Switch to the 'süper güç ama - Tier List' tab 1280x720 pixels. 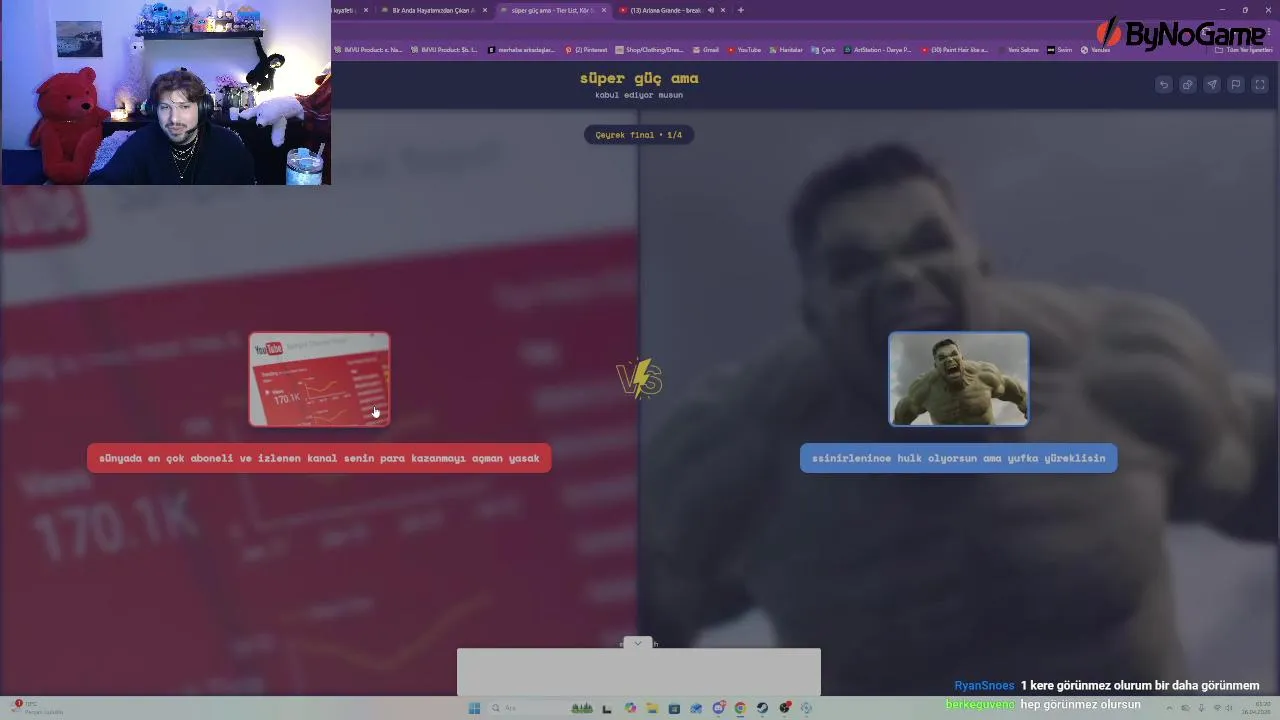click(x=552, y=10)
